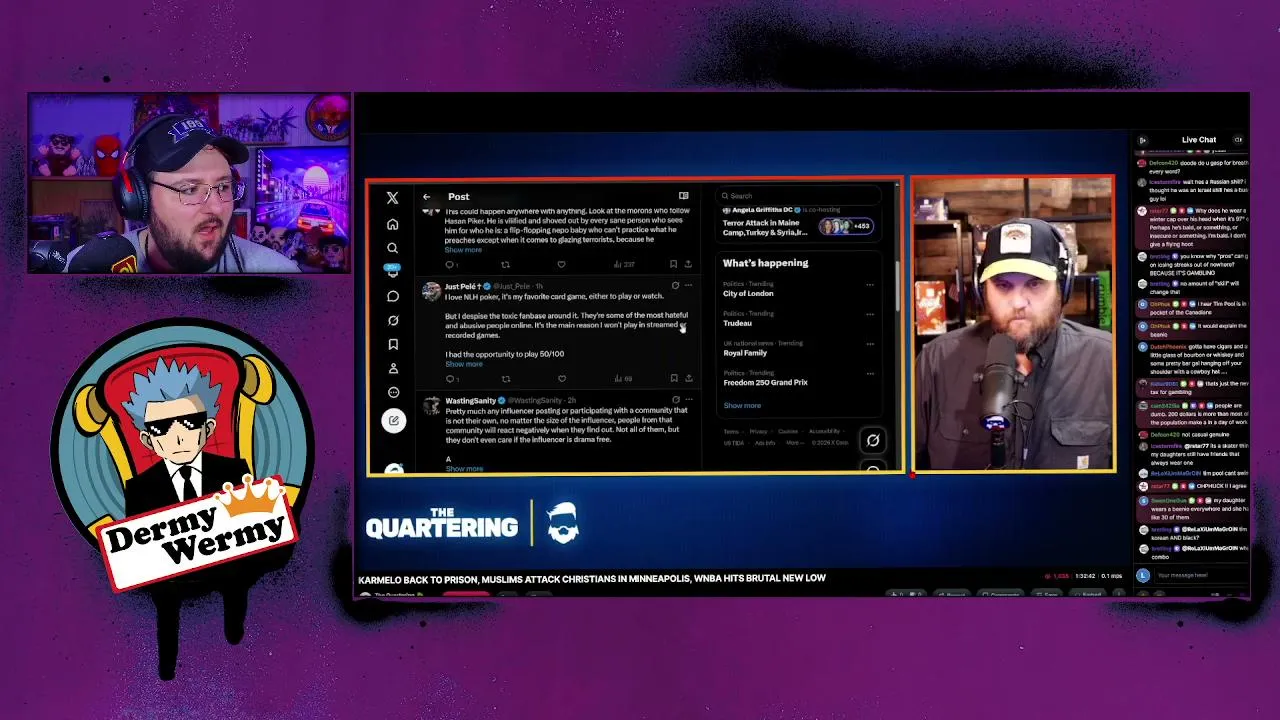Open options for Royal Family trend

tap(870, 344)
